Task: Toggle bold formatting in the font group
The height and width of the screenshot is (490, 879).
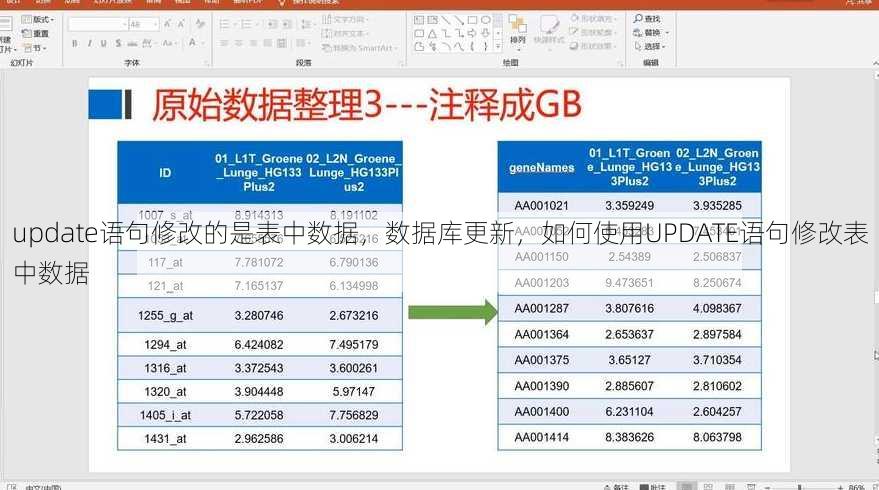Action: pos(75,43)
